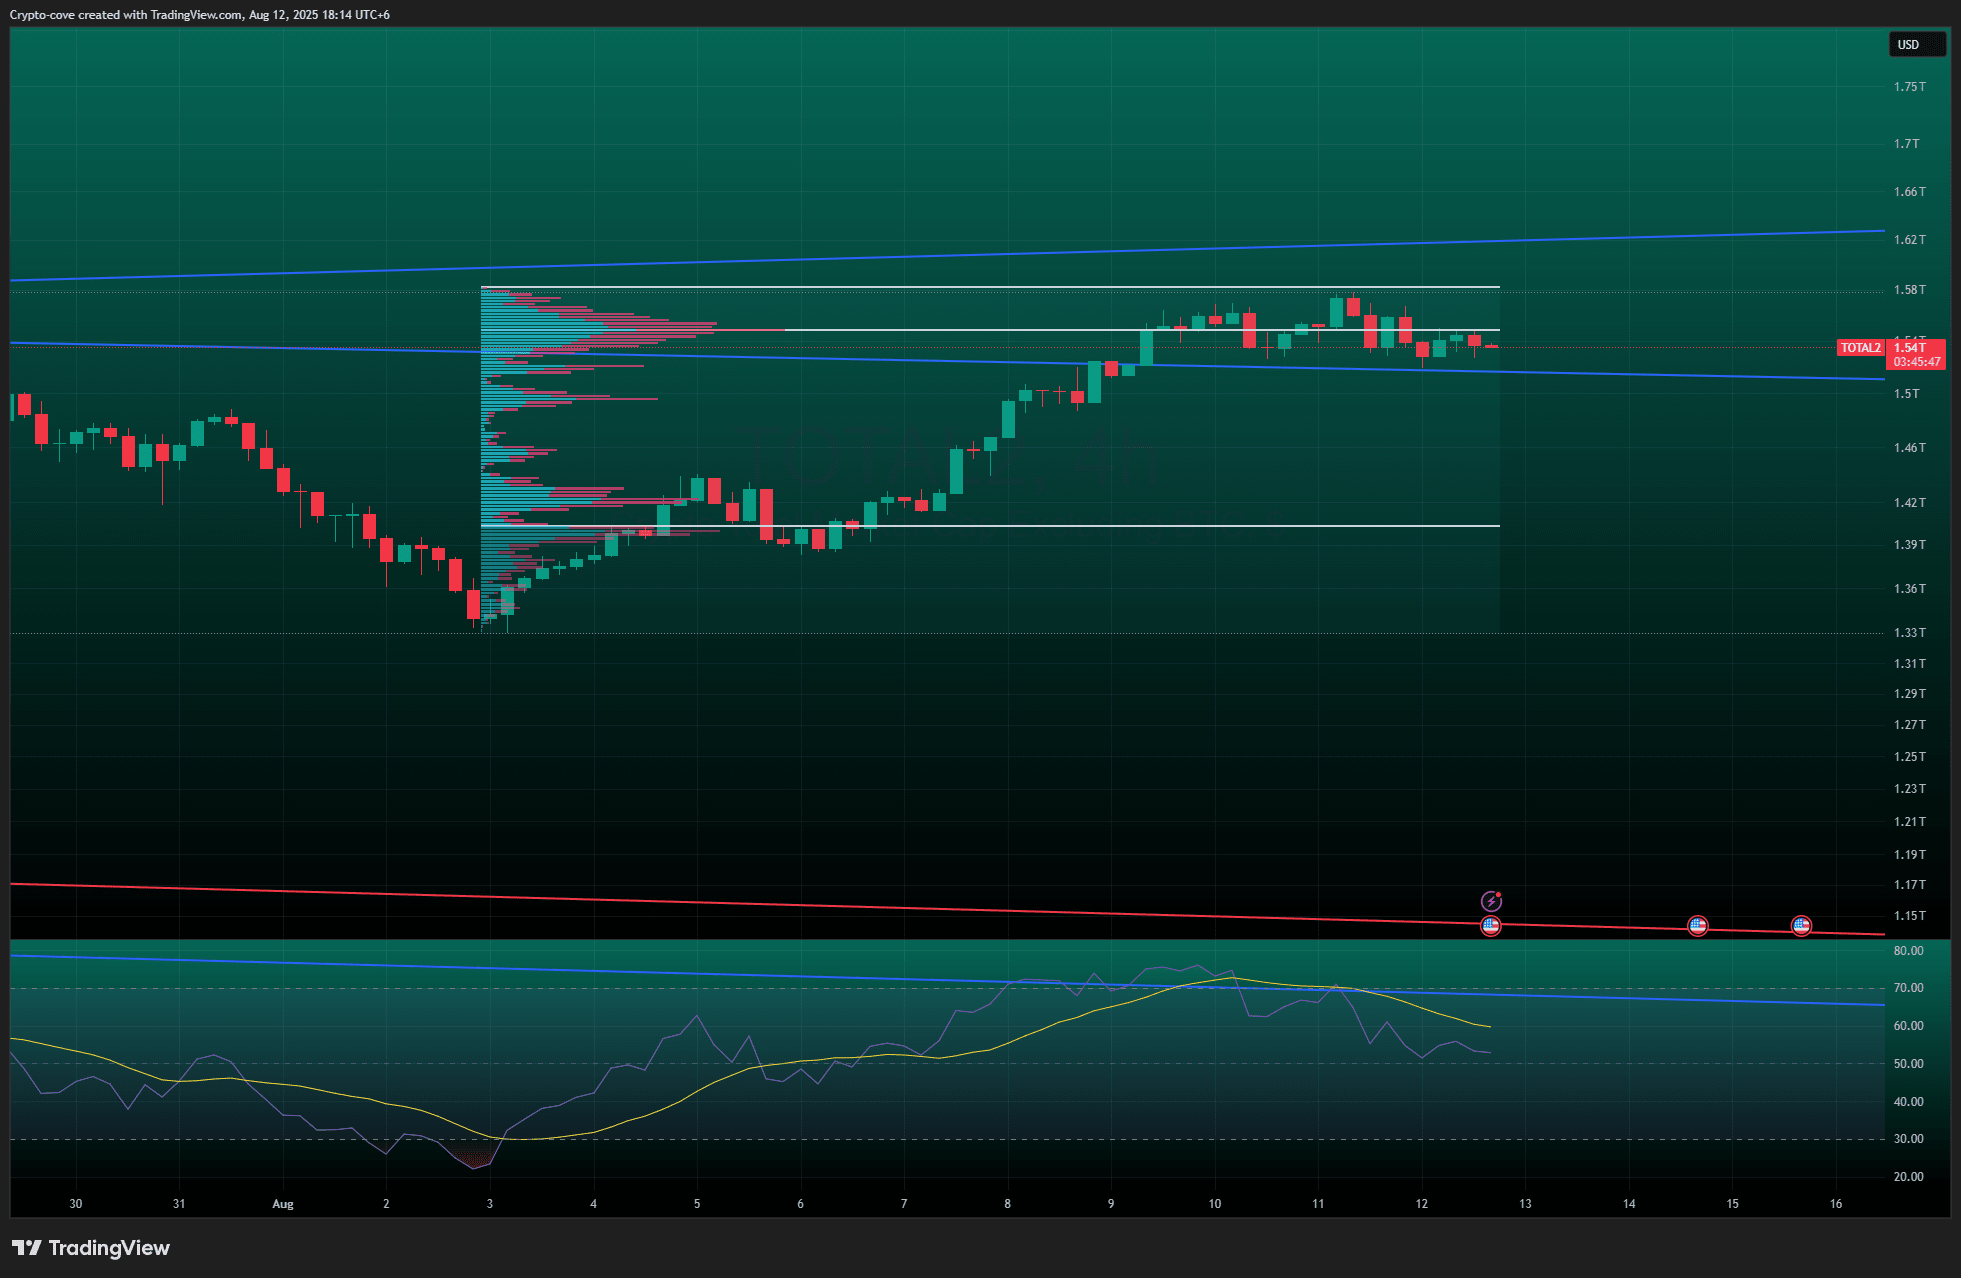This screenshot has height=1278, width=1961.
Task: Click date 13 on the time axis
Action: [1525, 1204]
